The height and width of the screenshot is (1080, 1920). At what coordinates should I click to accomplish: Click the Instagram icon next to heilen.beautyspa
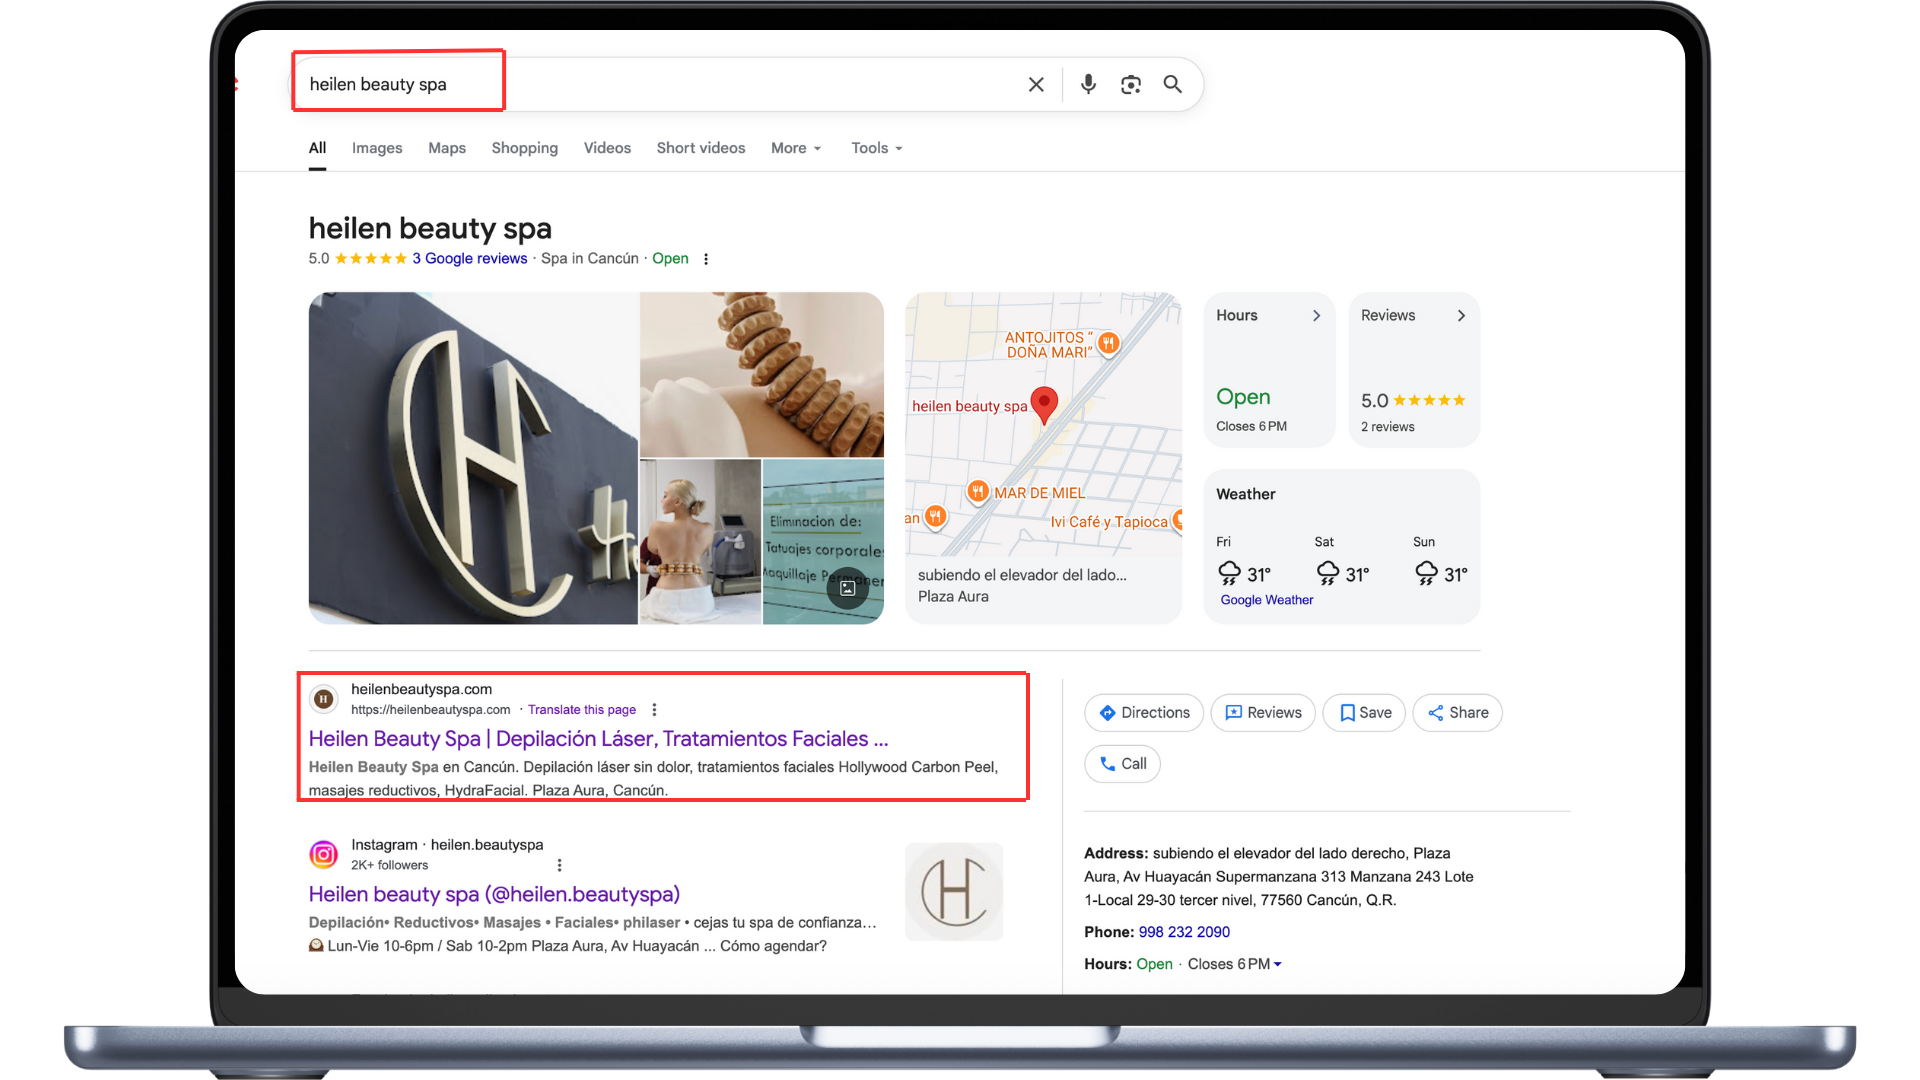click(x=322, y=854)
